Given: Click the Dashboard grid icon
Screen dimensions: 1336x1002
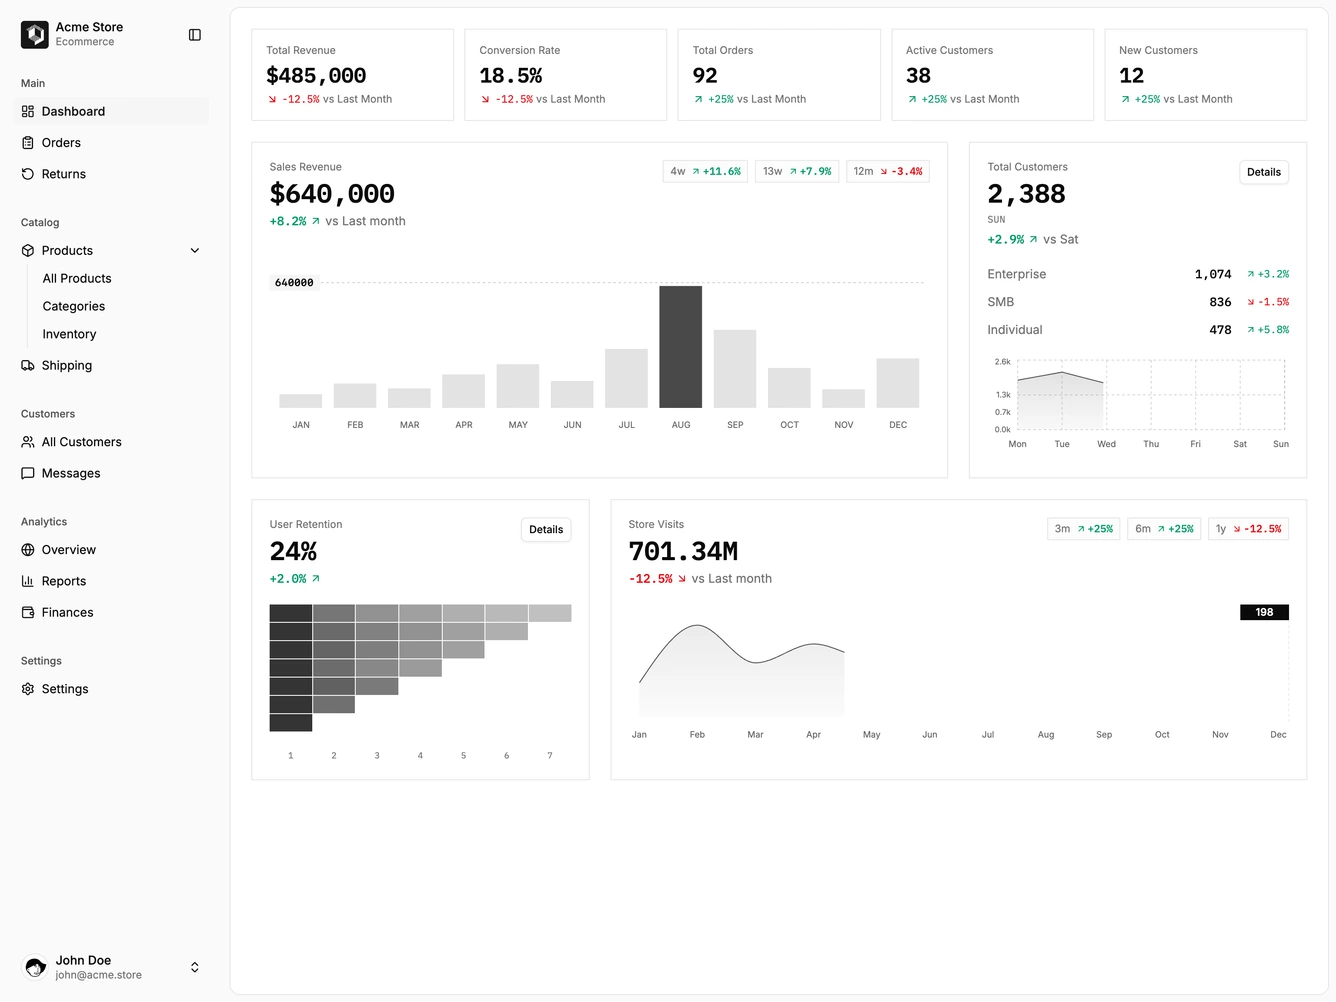Looking at the screenshot, I should [28, 111].
